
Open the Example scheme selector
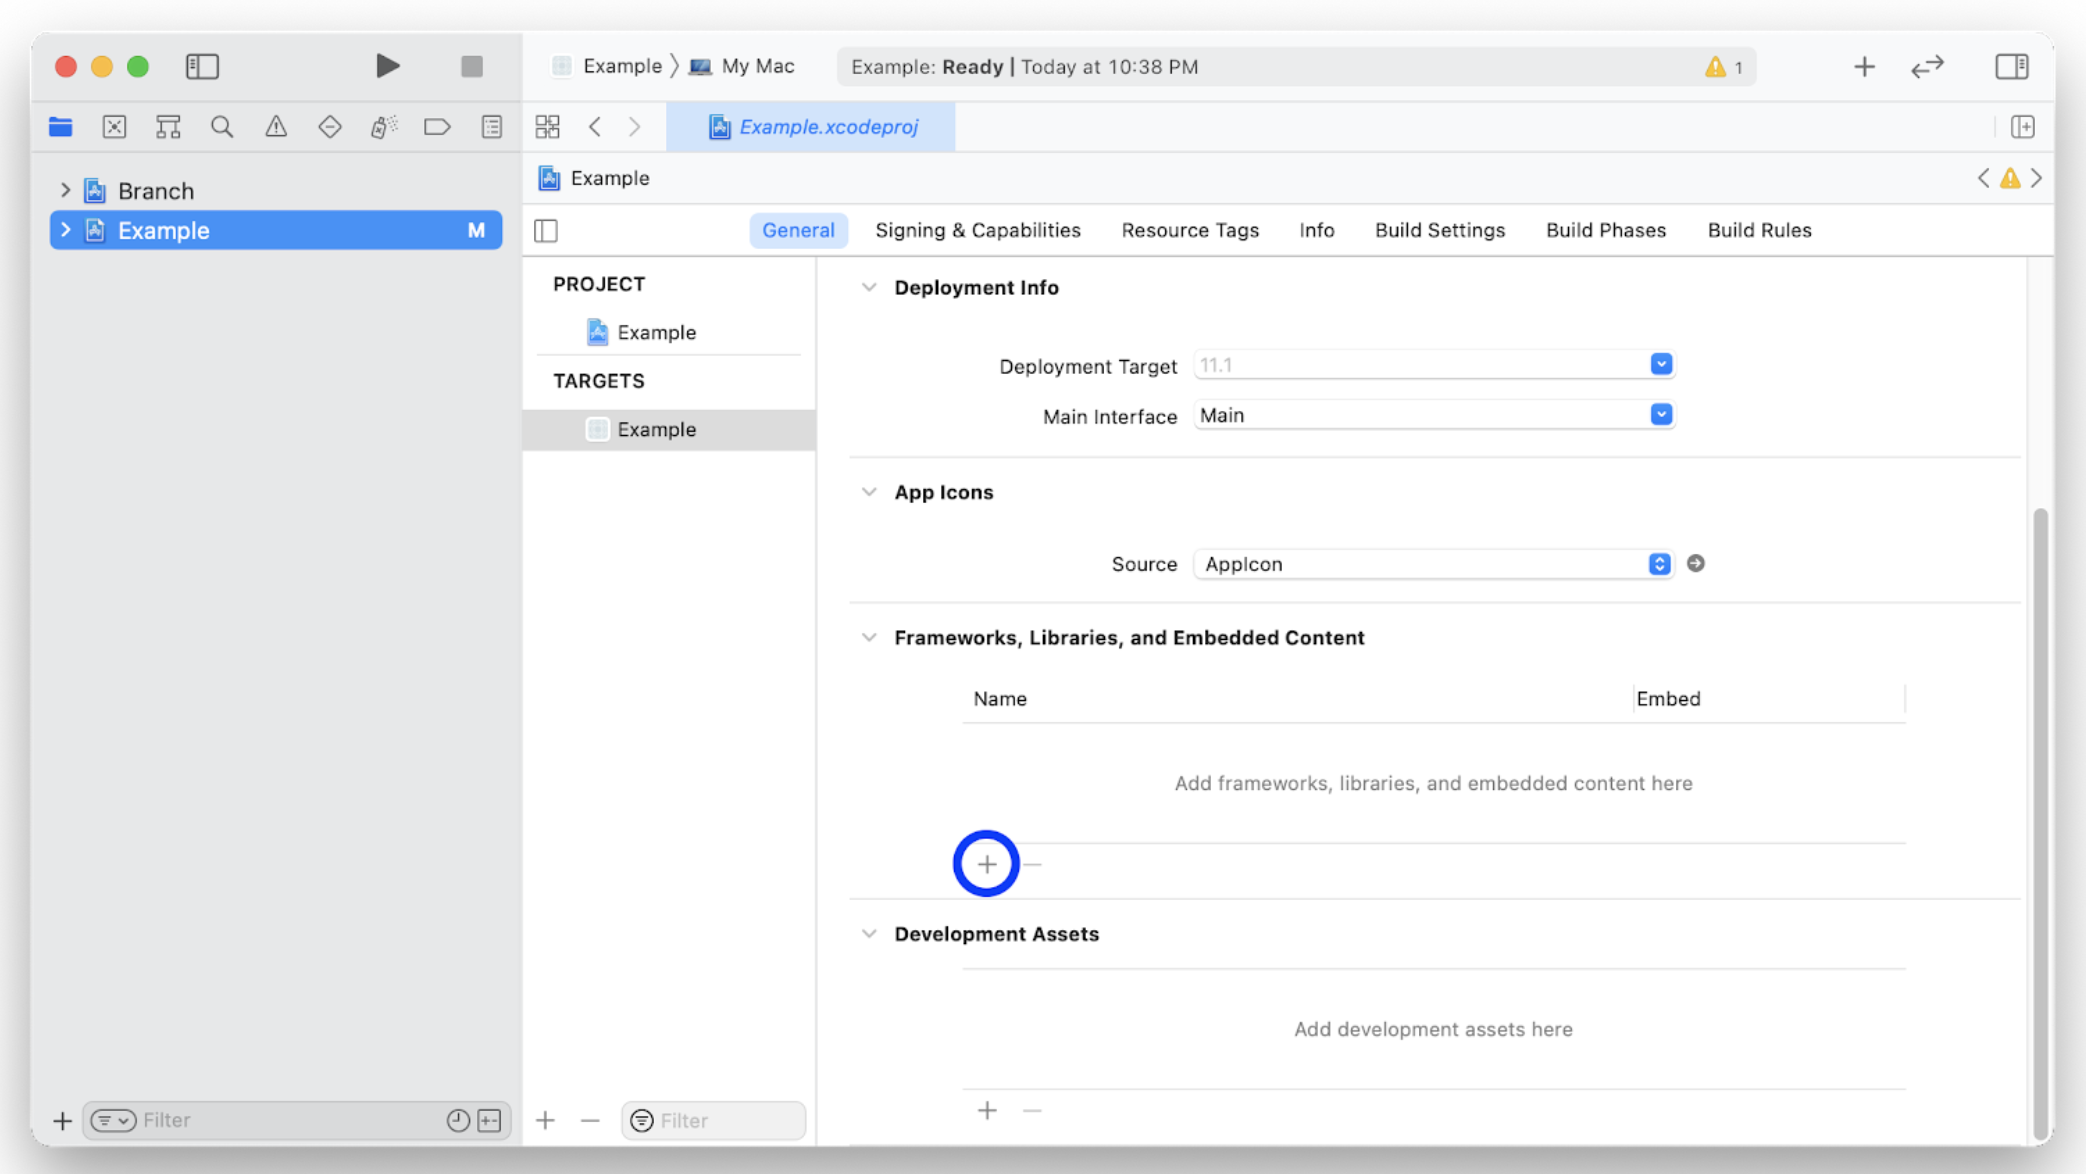tap(607, 66)
